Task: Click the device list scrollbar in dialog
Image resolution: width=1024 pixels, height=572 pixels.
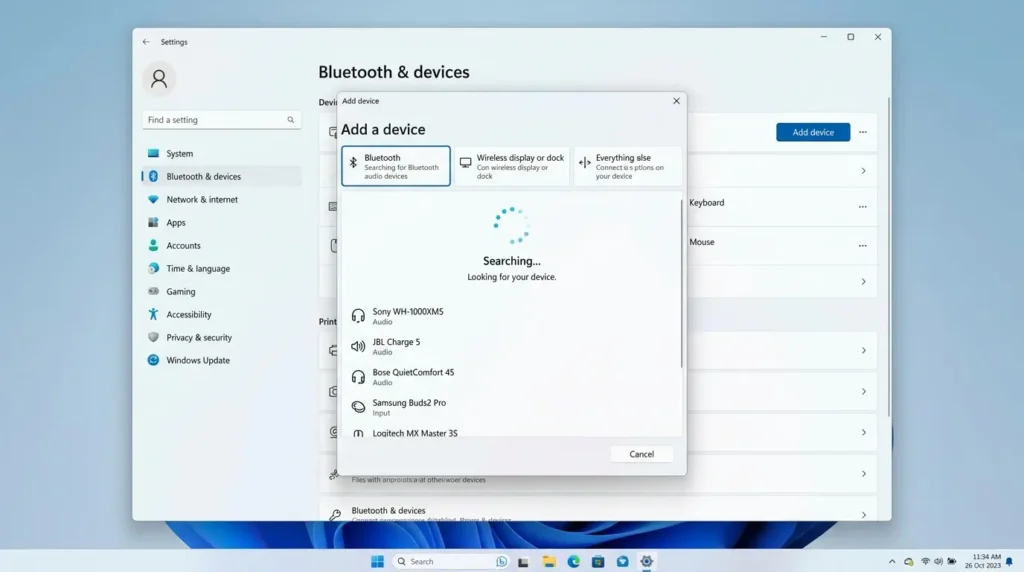Action: pyautogui.click(x=681, y=283)
